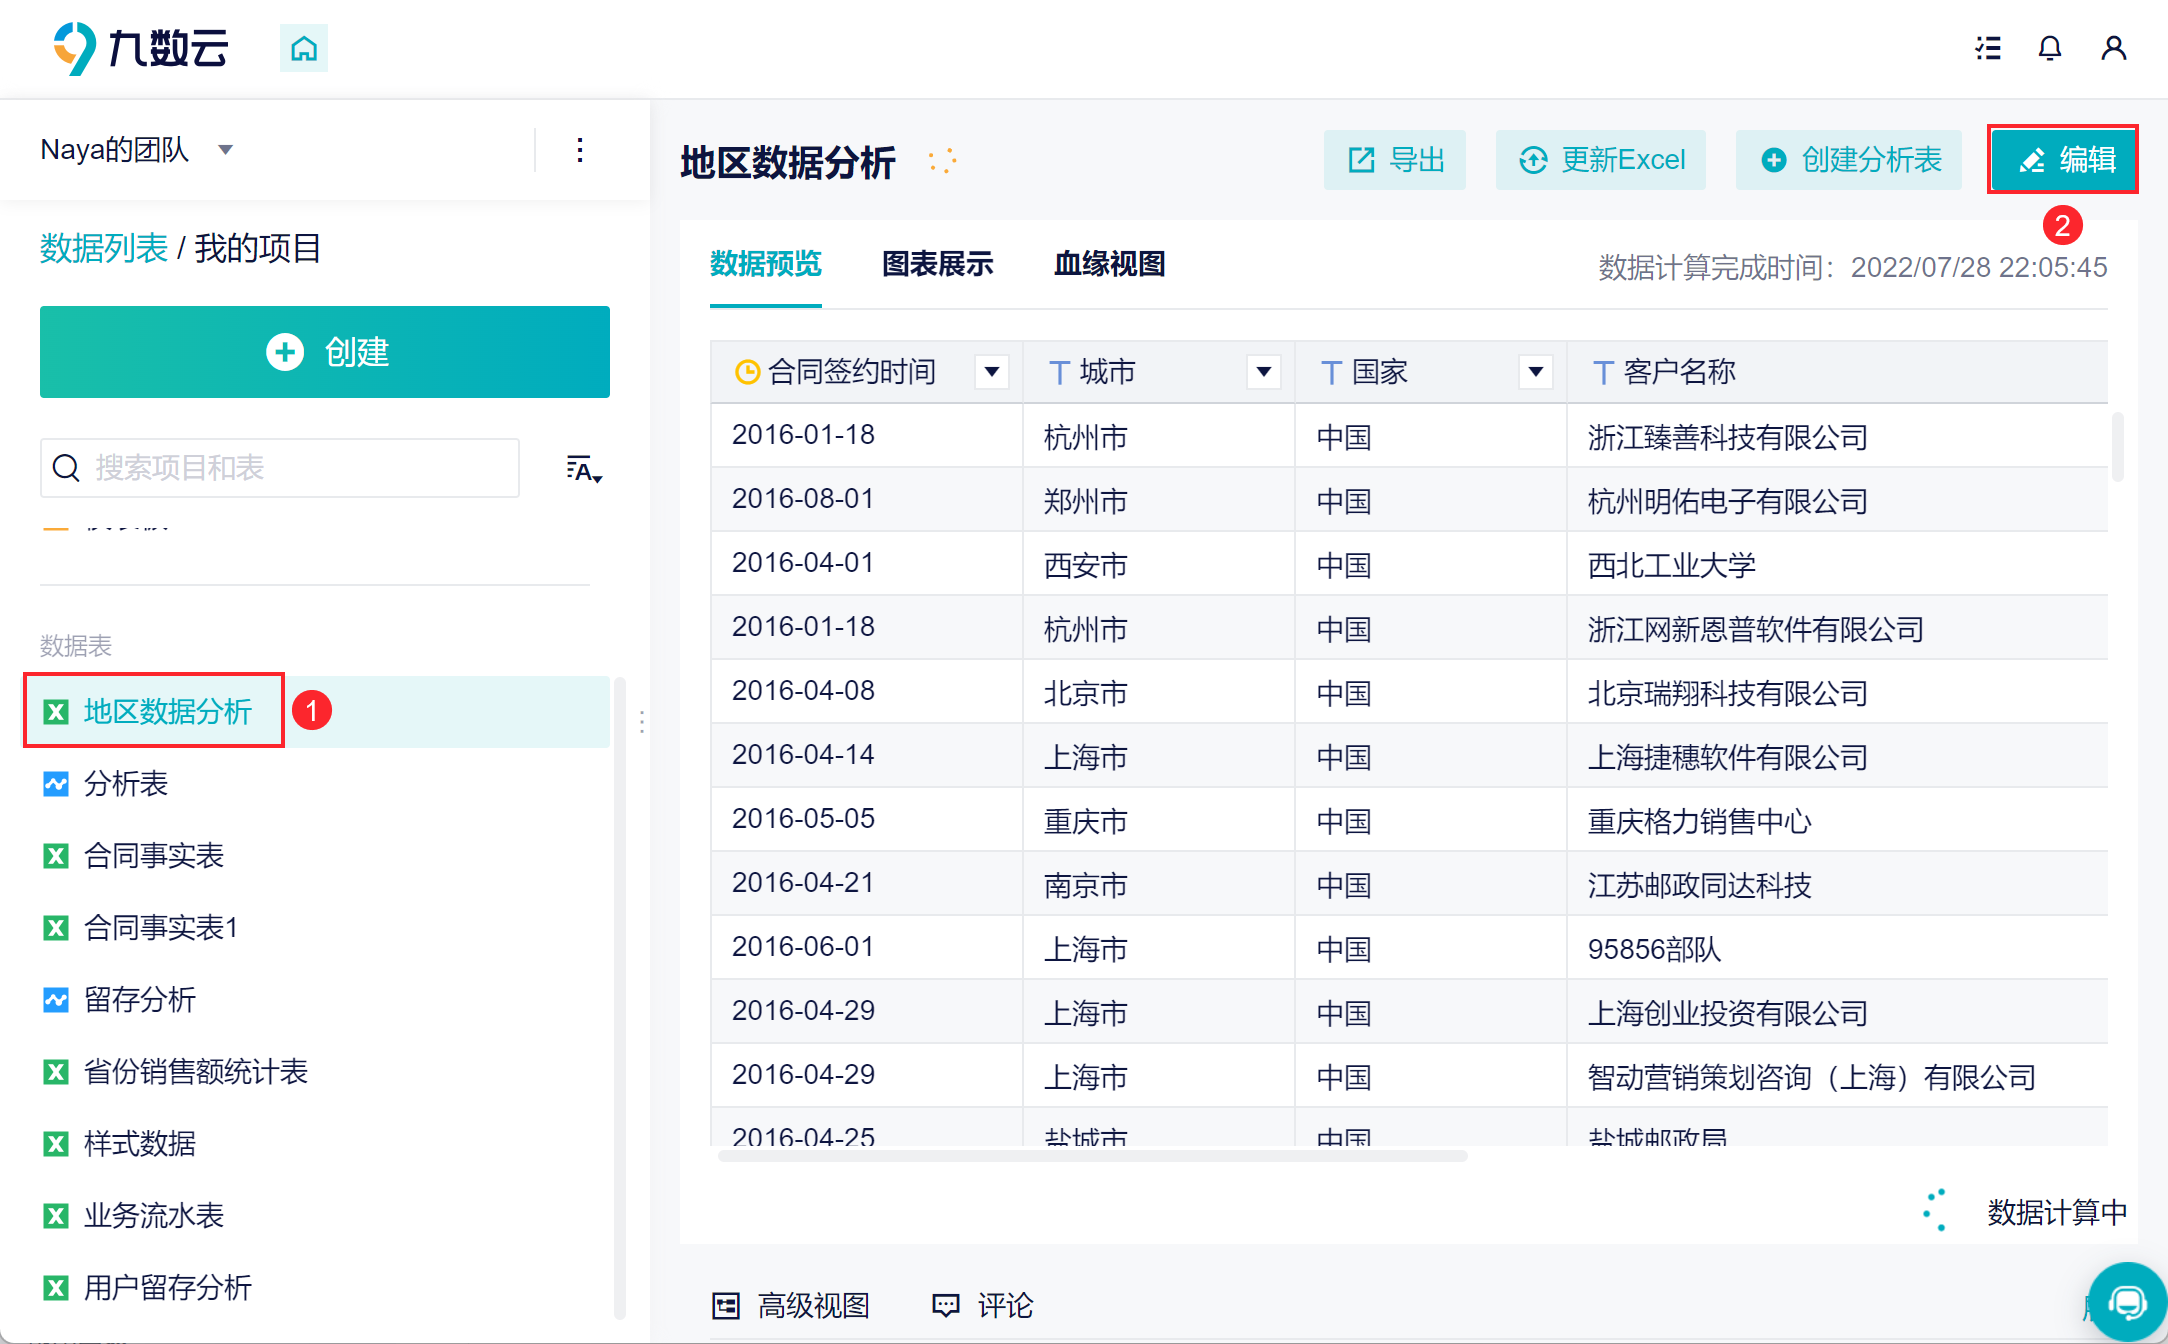The width and height of the screenshot is (2168, 1344).
Task: Open the task list icon top right
Action: point(1988,48)
